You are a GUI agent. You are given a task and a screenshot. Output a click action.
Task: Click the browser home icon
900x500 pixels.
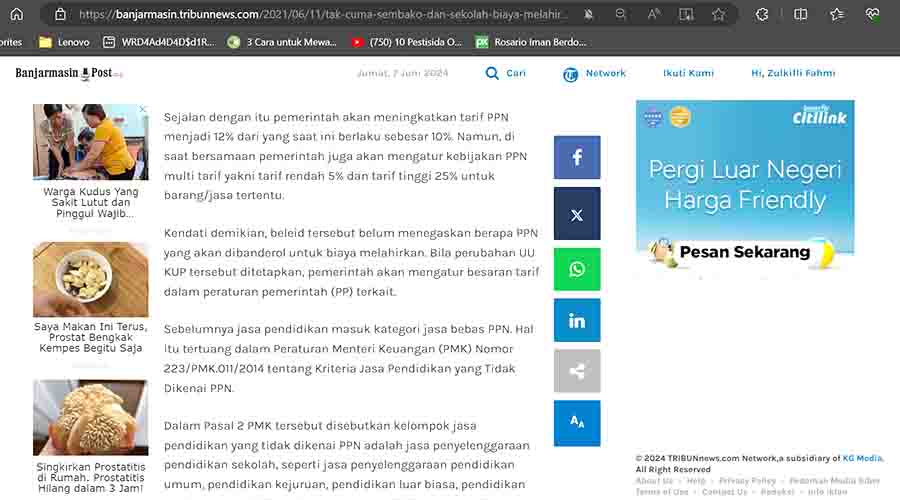tap(16, 14)
